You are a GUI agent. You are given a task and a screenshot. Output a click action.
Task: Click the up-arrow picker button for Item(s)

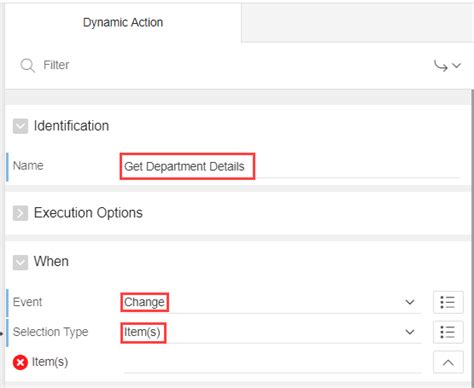(448, 362)
